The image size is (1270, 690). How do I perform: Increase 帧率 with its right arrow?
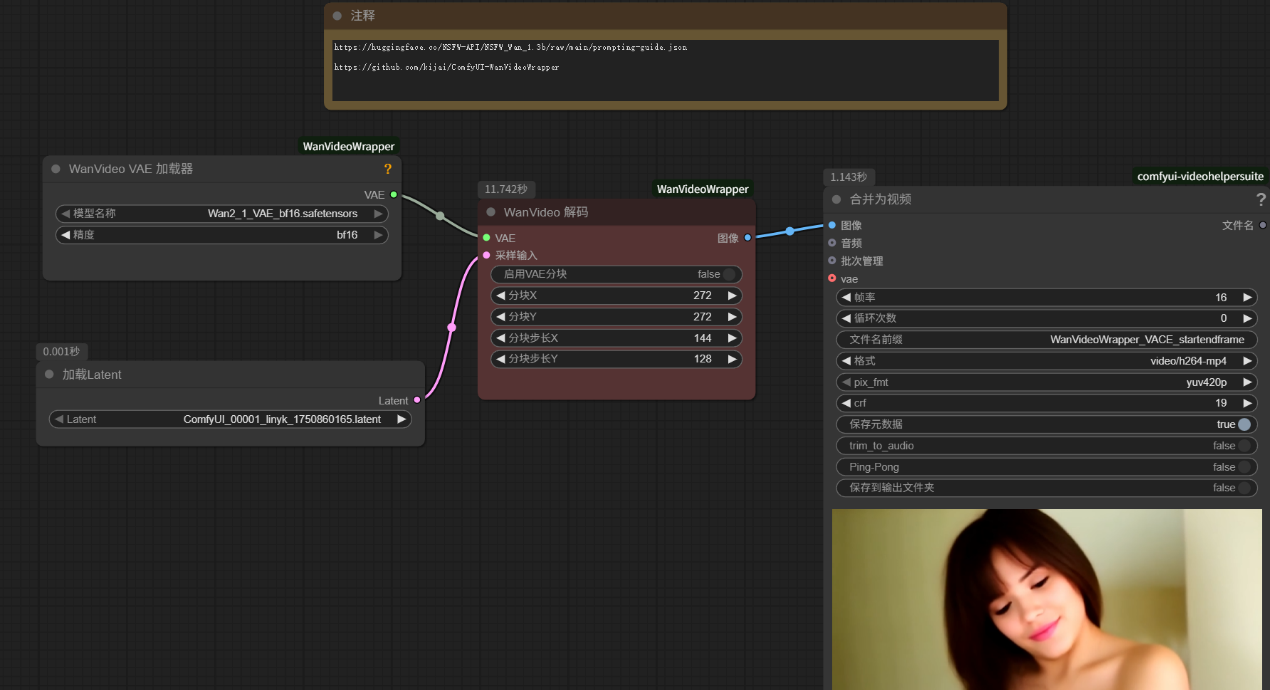click(x=1247, y=297)
